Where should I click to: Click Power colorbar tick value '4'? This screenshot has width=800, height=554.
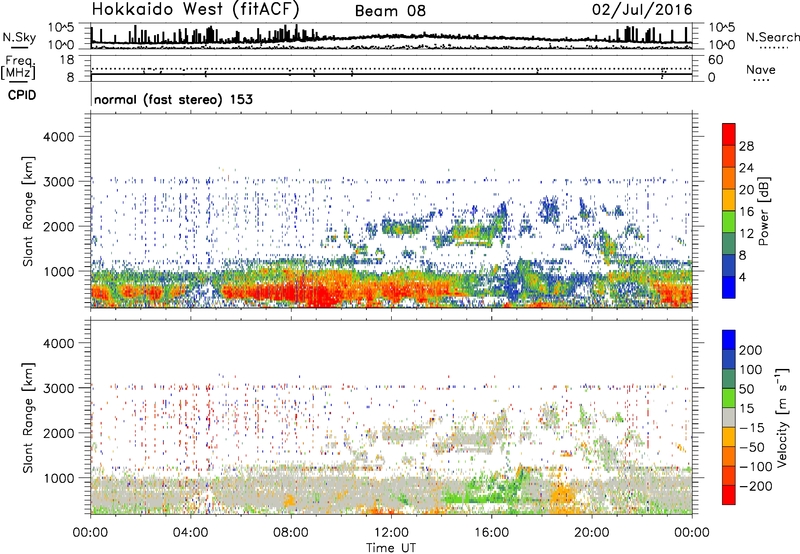(742, 277)
